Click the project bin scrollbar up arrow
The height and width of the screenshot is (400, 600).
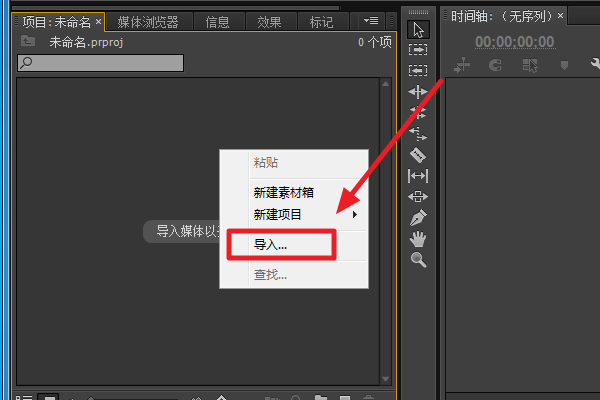(x=385, y=84)
